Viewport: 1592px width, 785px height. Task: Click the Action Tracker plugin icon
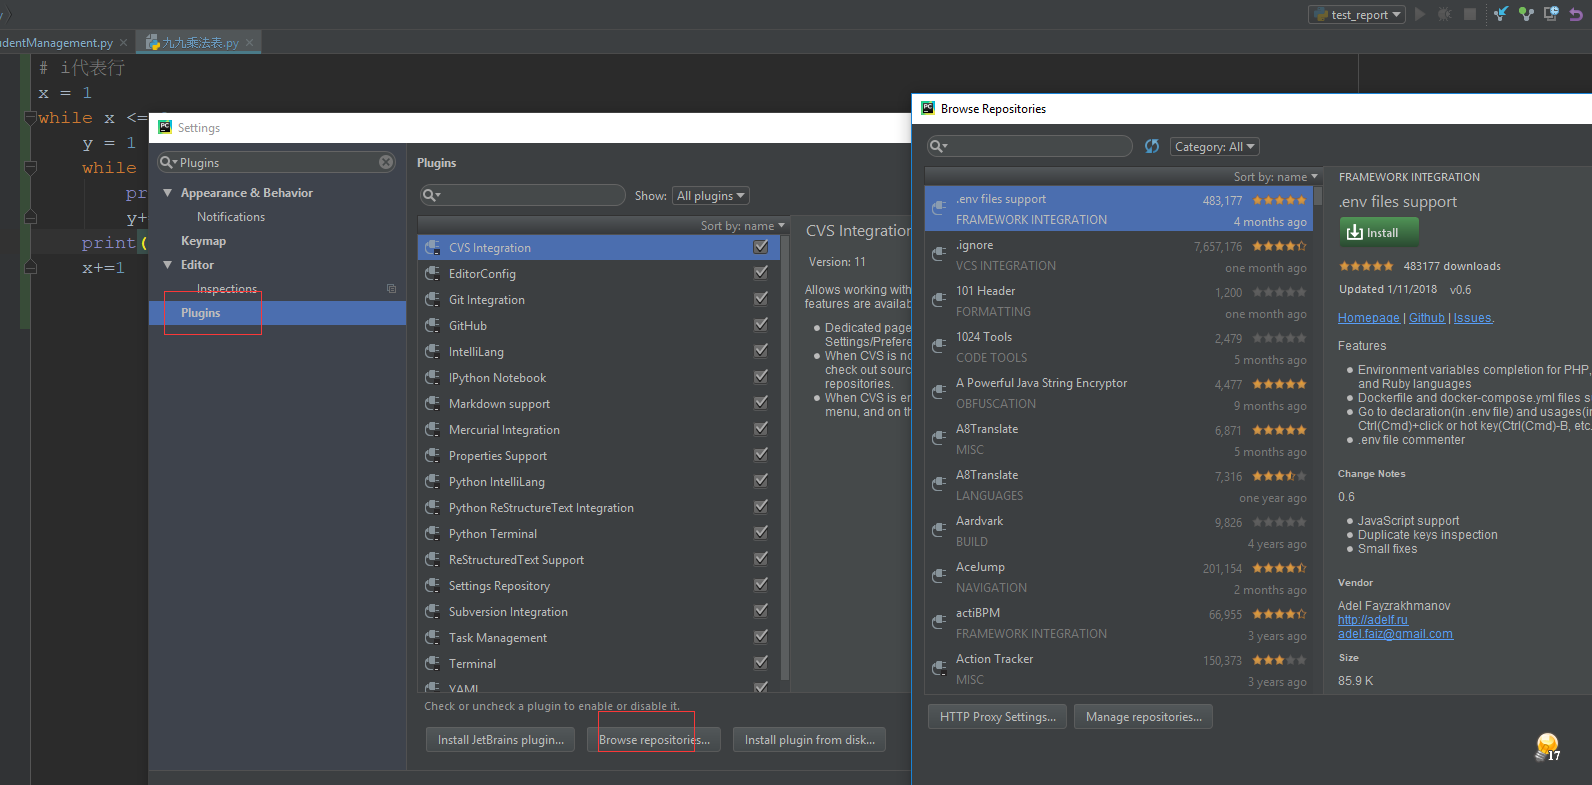(939, 668)
